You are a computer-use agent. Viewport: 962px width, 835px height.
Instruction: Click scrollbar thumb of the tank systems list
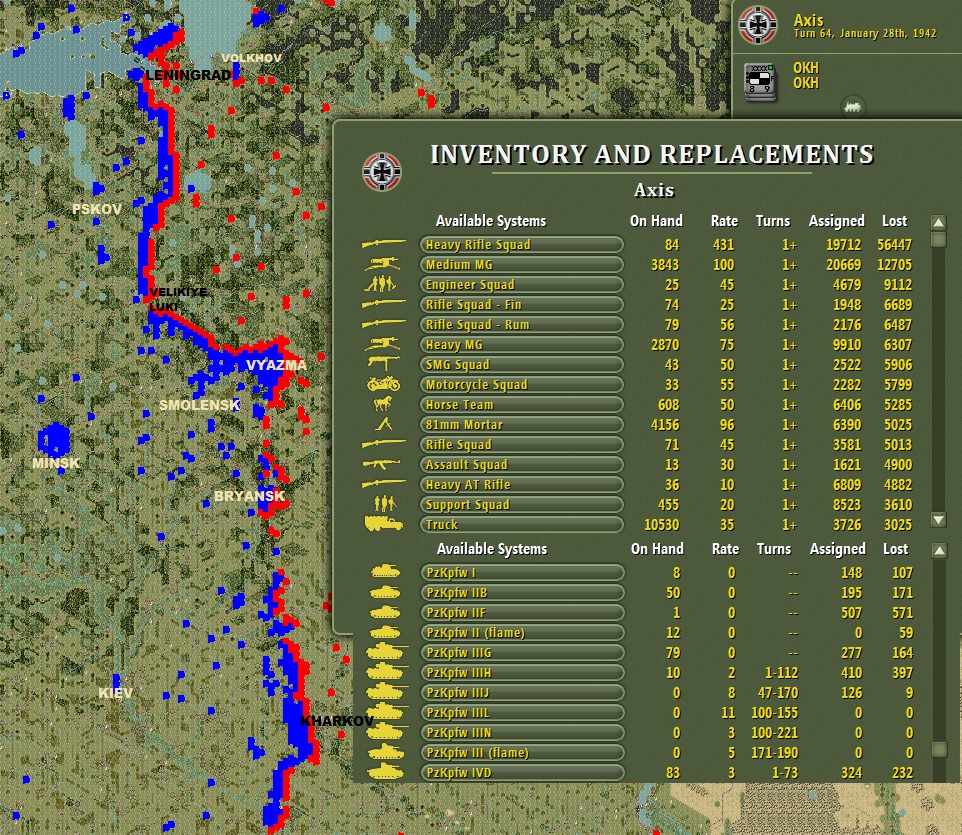pos(939,750)
